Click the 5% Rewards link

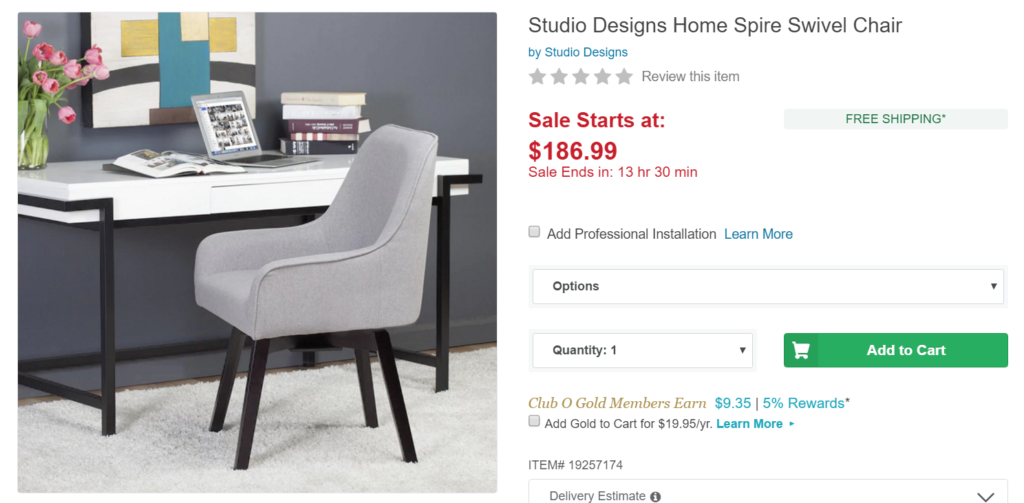(804, 403)
